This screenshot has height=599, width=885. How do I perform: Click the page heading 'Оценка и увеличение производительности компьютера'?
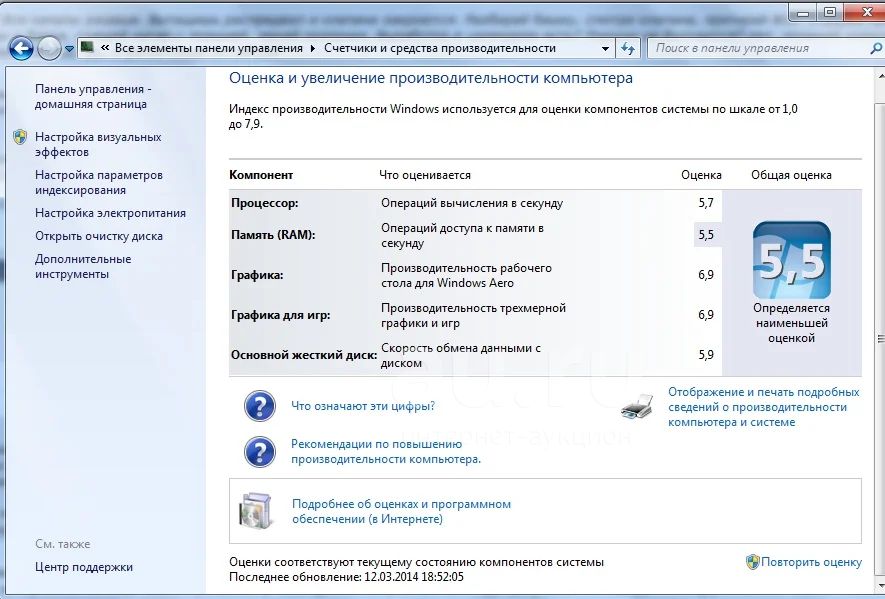431,78
